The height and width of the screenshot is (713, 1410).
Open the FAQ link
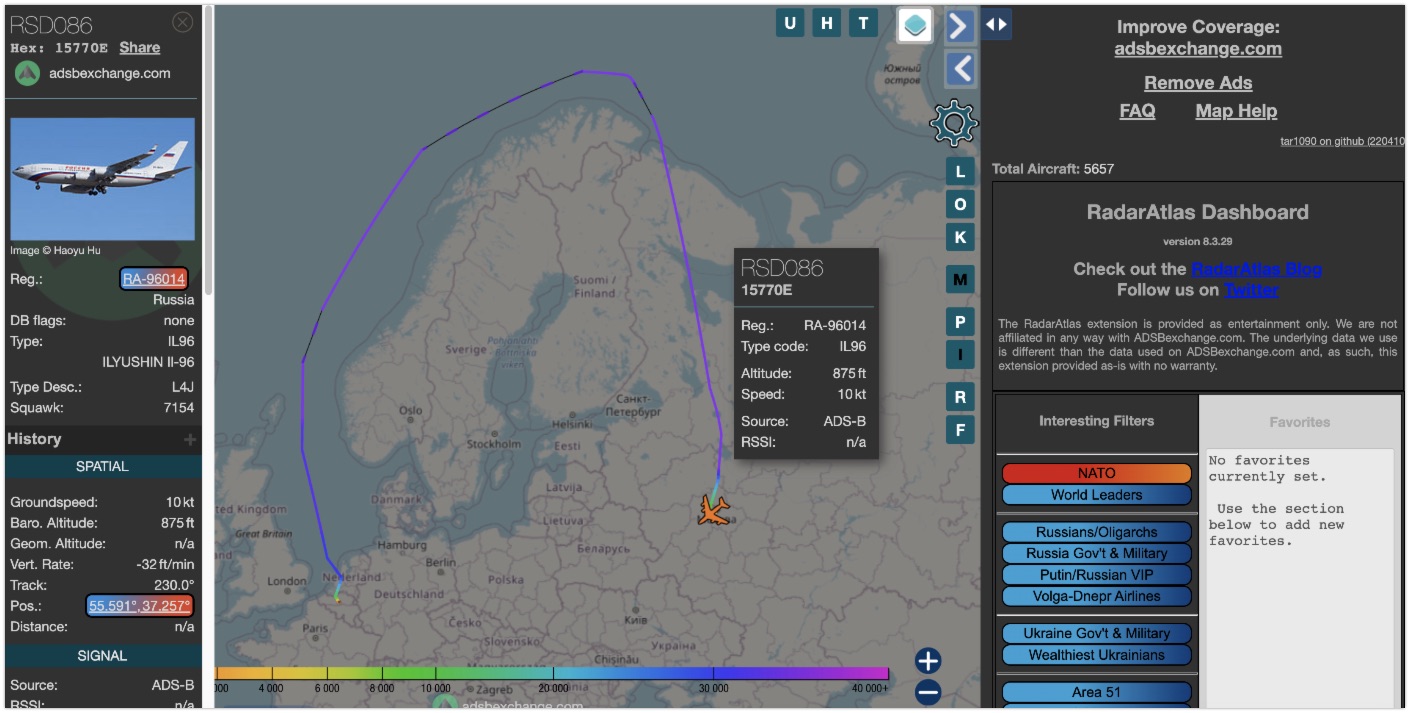[x=1137, y=111]
